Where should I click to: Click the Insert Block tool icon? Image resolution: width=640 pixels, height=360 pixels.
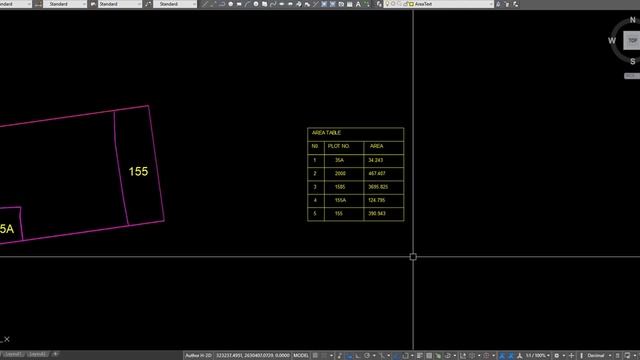(x=299, y=4)
